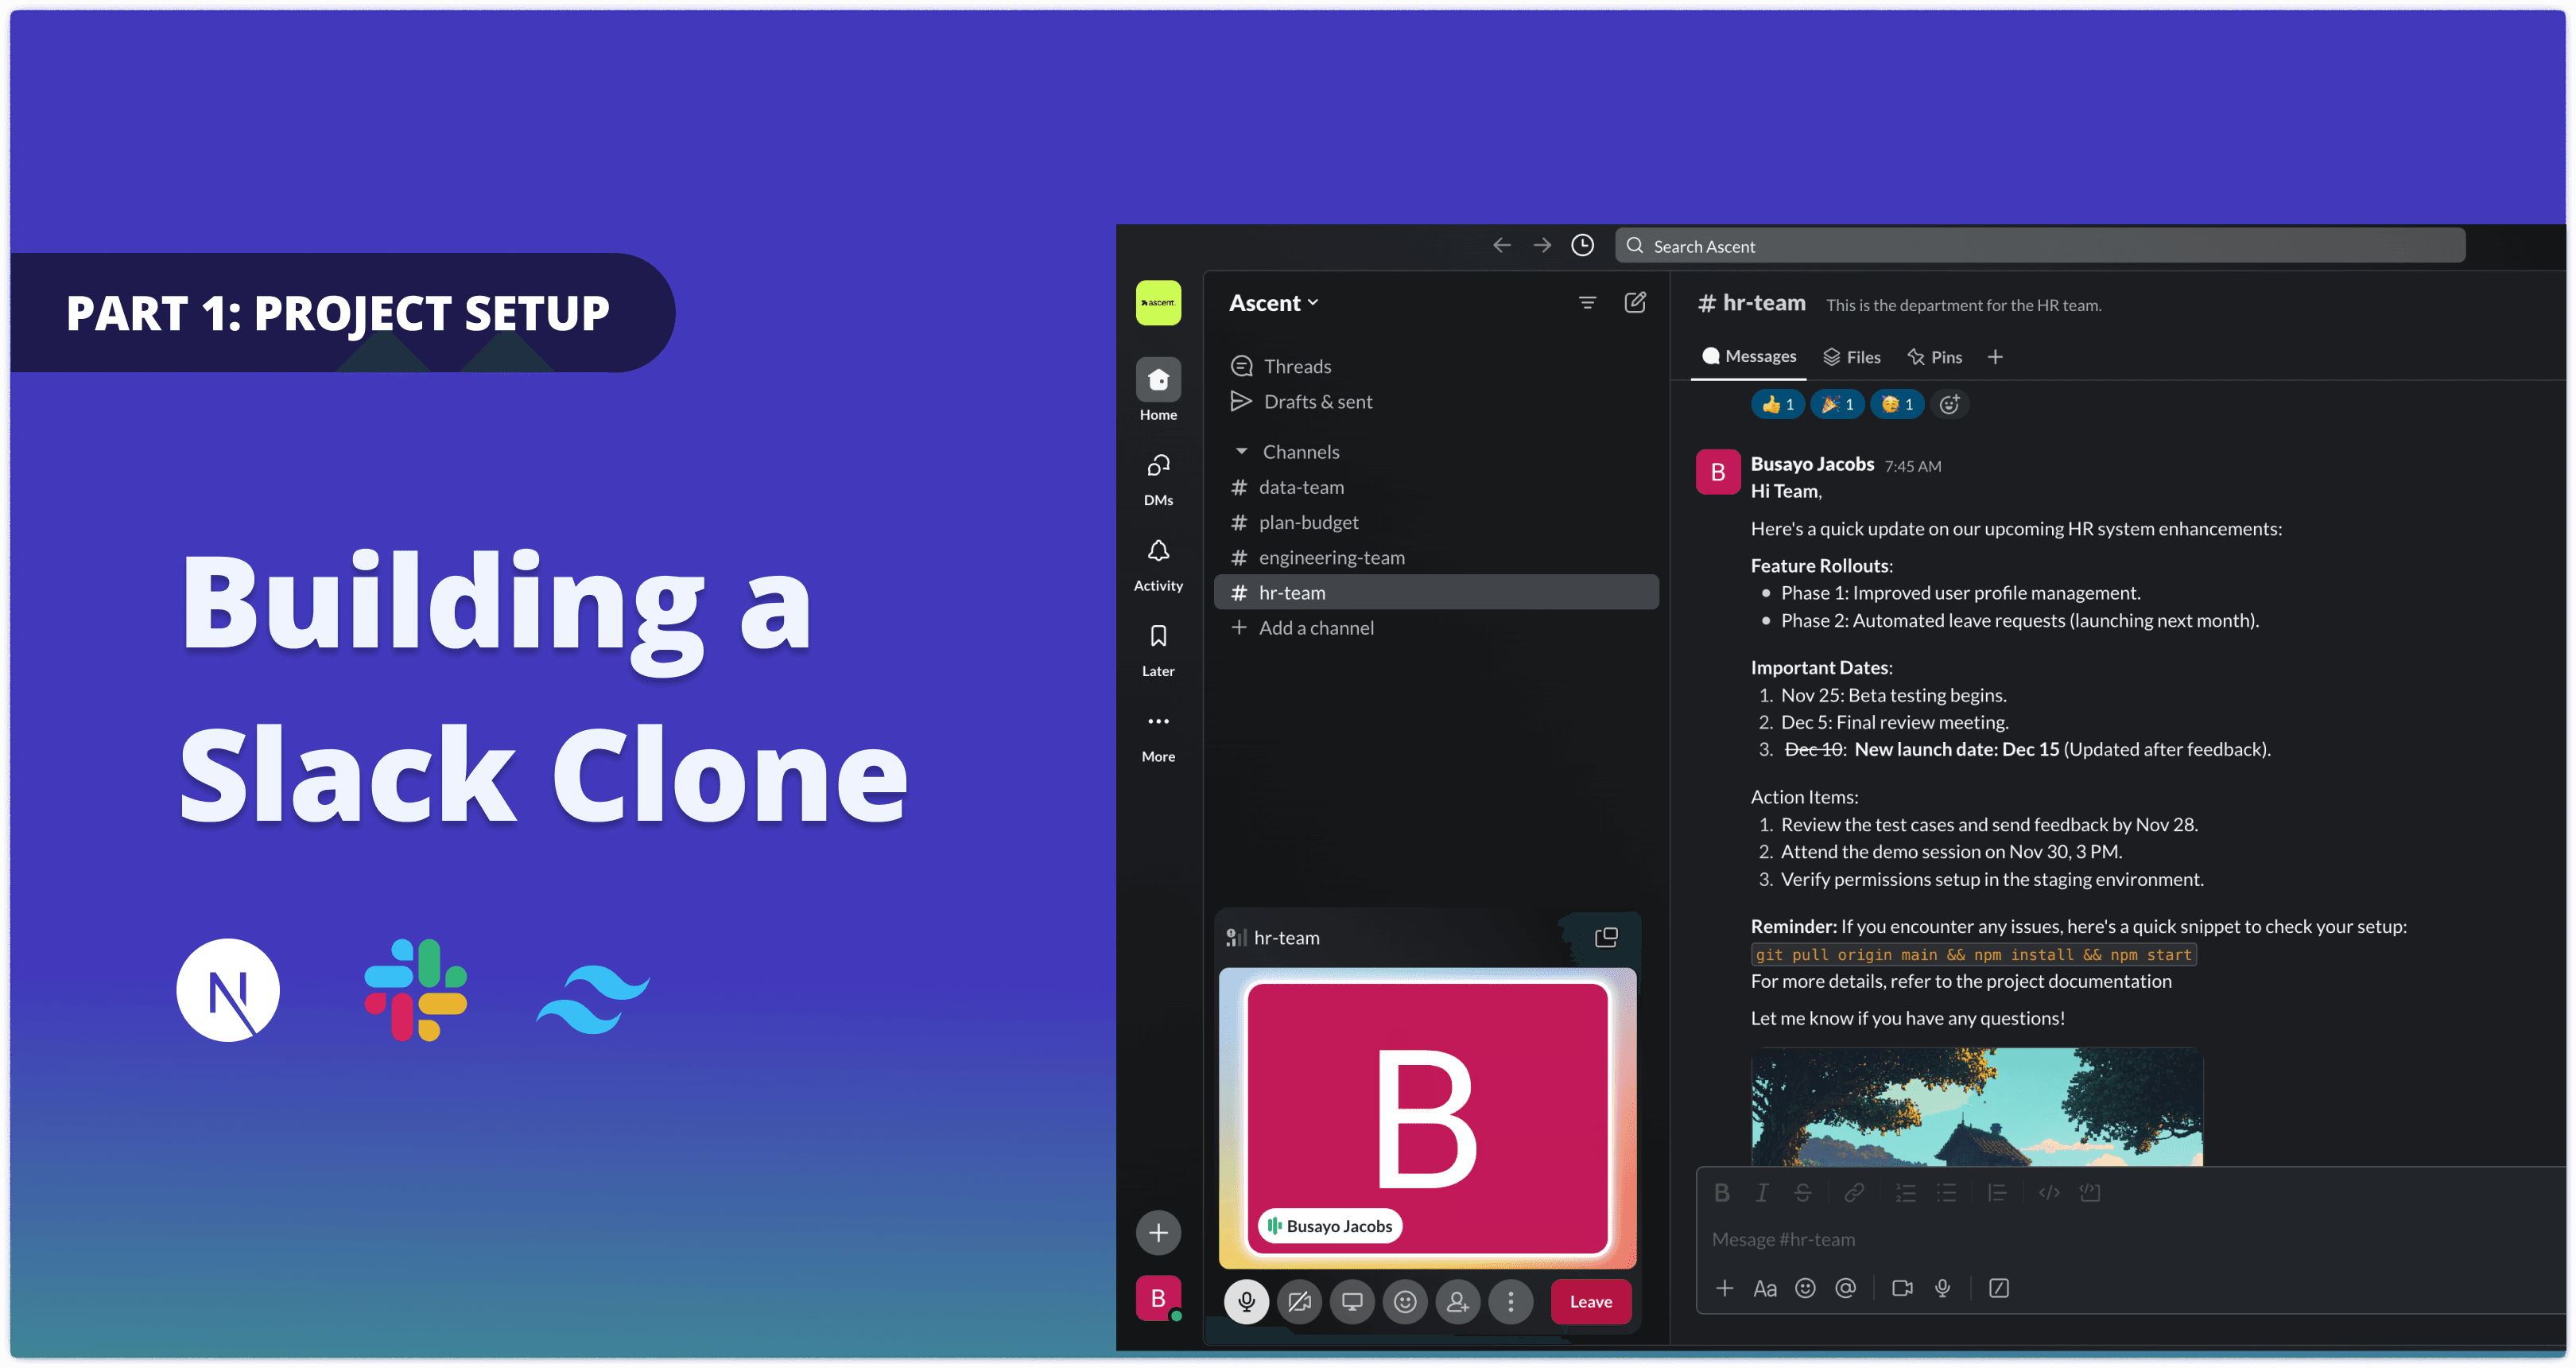Go back with the left arrow
Screen dimensions: 2576x1368
tap(1501, 245)
